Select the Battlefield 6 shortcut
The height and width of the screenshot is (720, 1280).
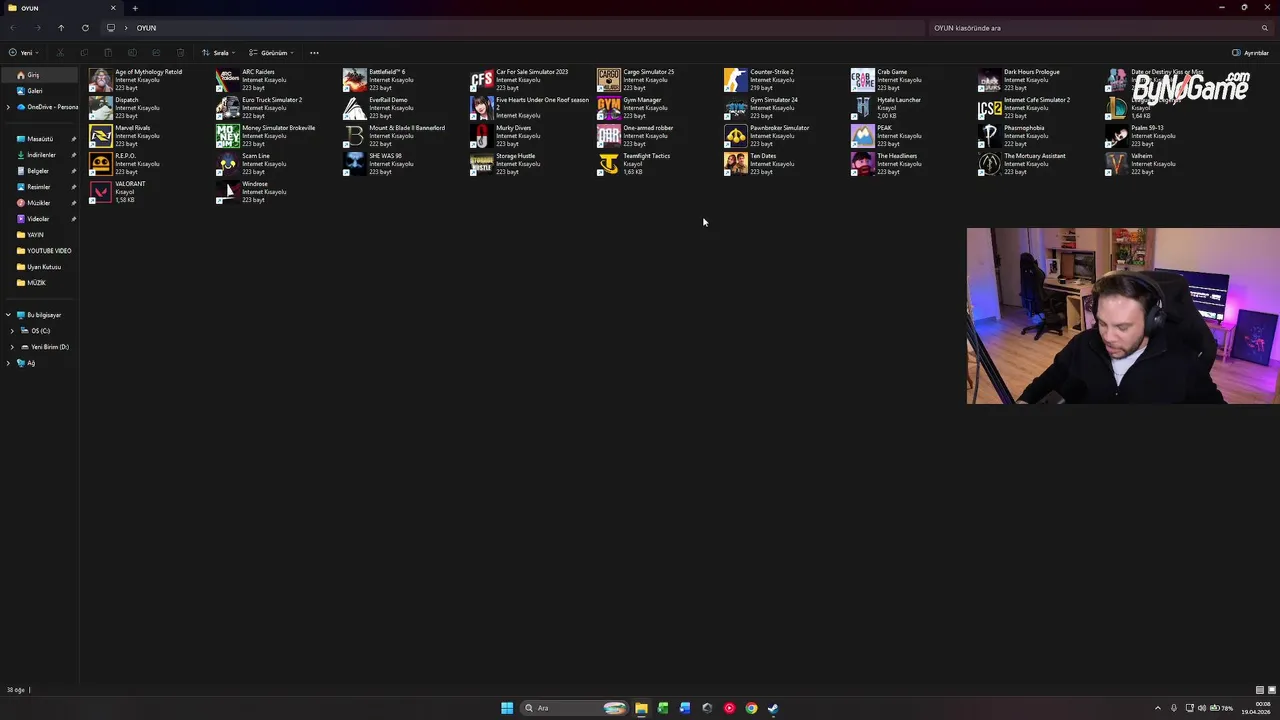(388, 80)
